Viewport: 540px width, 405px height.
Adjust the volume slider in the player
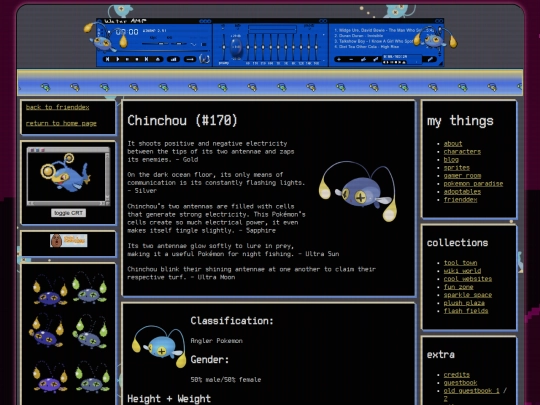click(155, 44)
